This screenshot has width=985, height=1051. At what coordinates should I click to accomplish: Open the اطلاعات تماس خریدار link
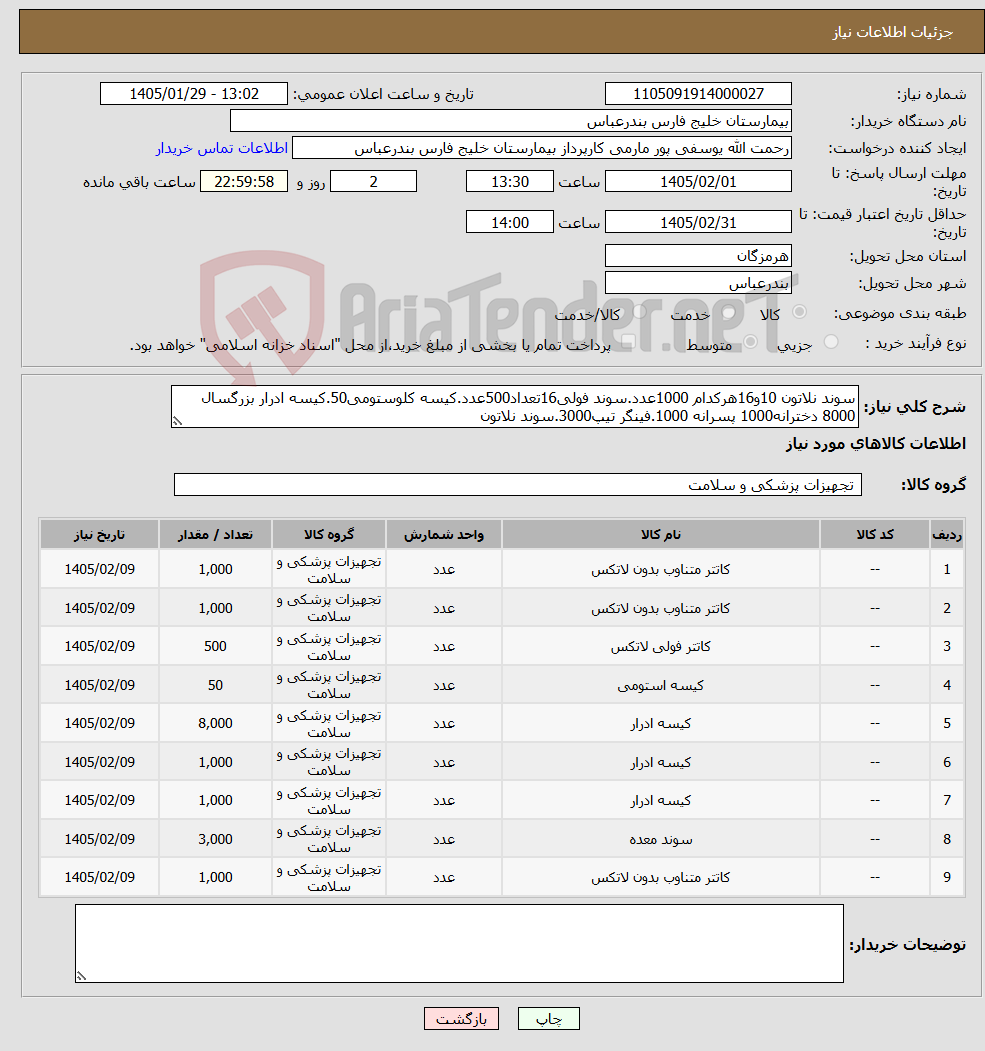tap(222, 148)
